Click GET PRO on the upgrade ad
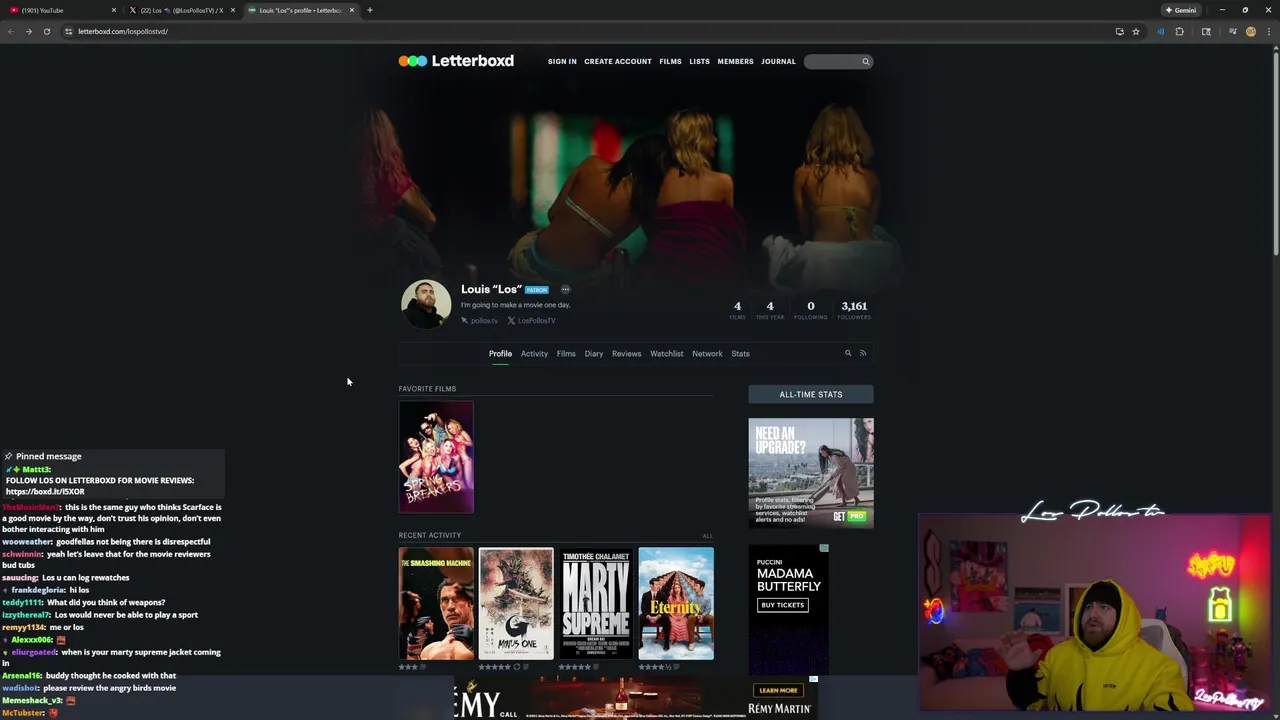Screen dimensions: 1280x720 point(850,516)
